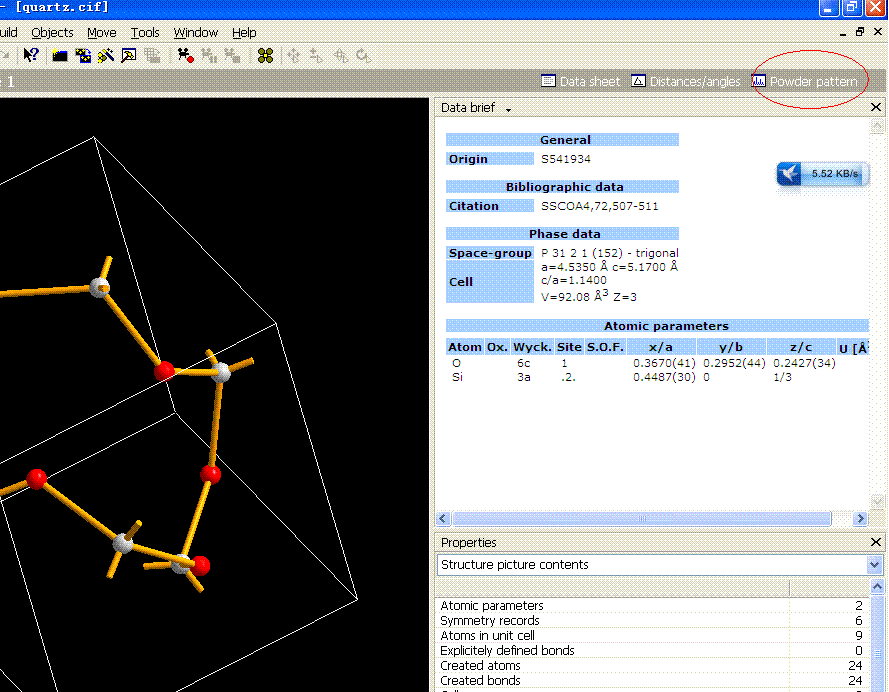This screenshot has width=889, height=692.
Task: Close the Data brief panel
Action: click(x=876, y=107)
